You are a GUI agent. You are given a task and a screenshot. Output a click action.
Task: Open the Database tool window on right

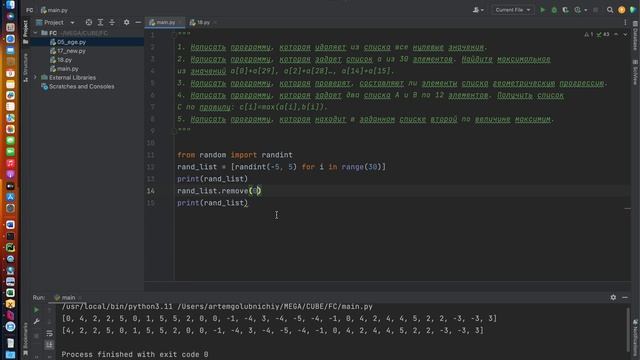[x=635, y=35]
